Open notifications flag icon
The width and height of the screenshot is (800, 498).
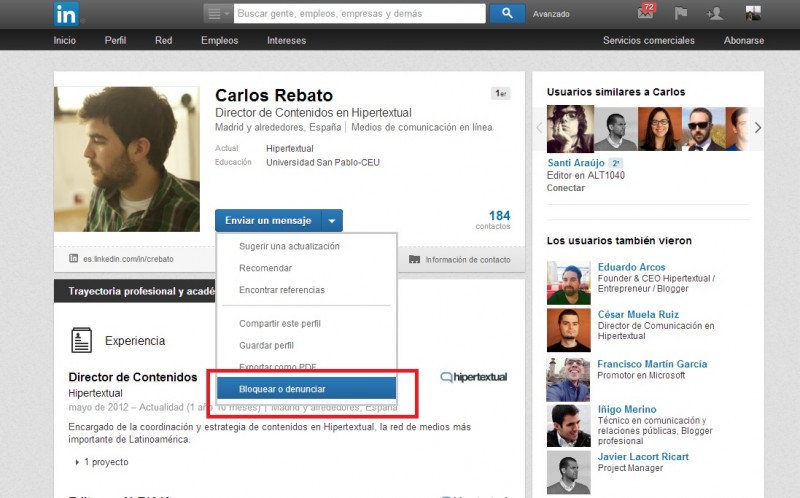pyautogui.click(x=681, y=13)
